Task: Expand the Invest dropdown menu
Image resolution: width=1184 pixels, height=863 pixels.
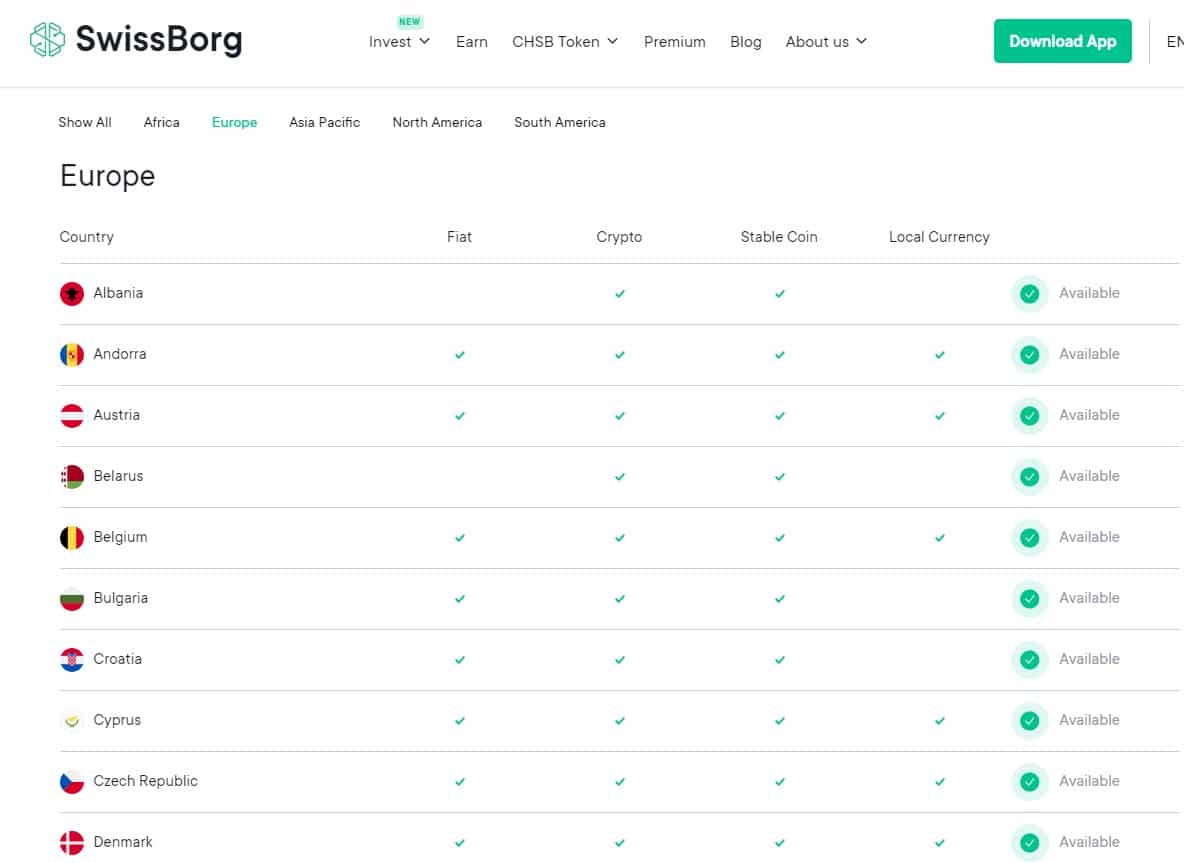Action: (399, 42)
